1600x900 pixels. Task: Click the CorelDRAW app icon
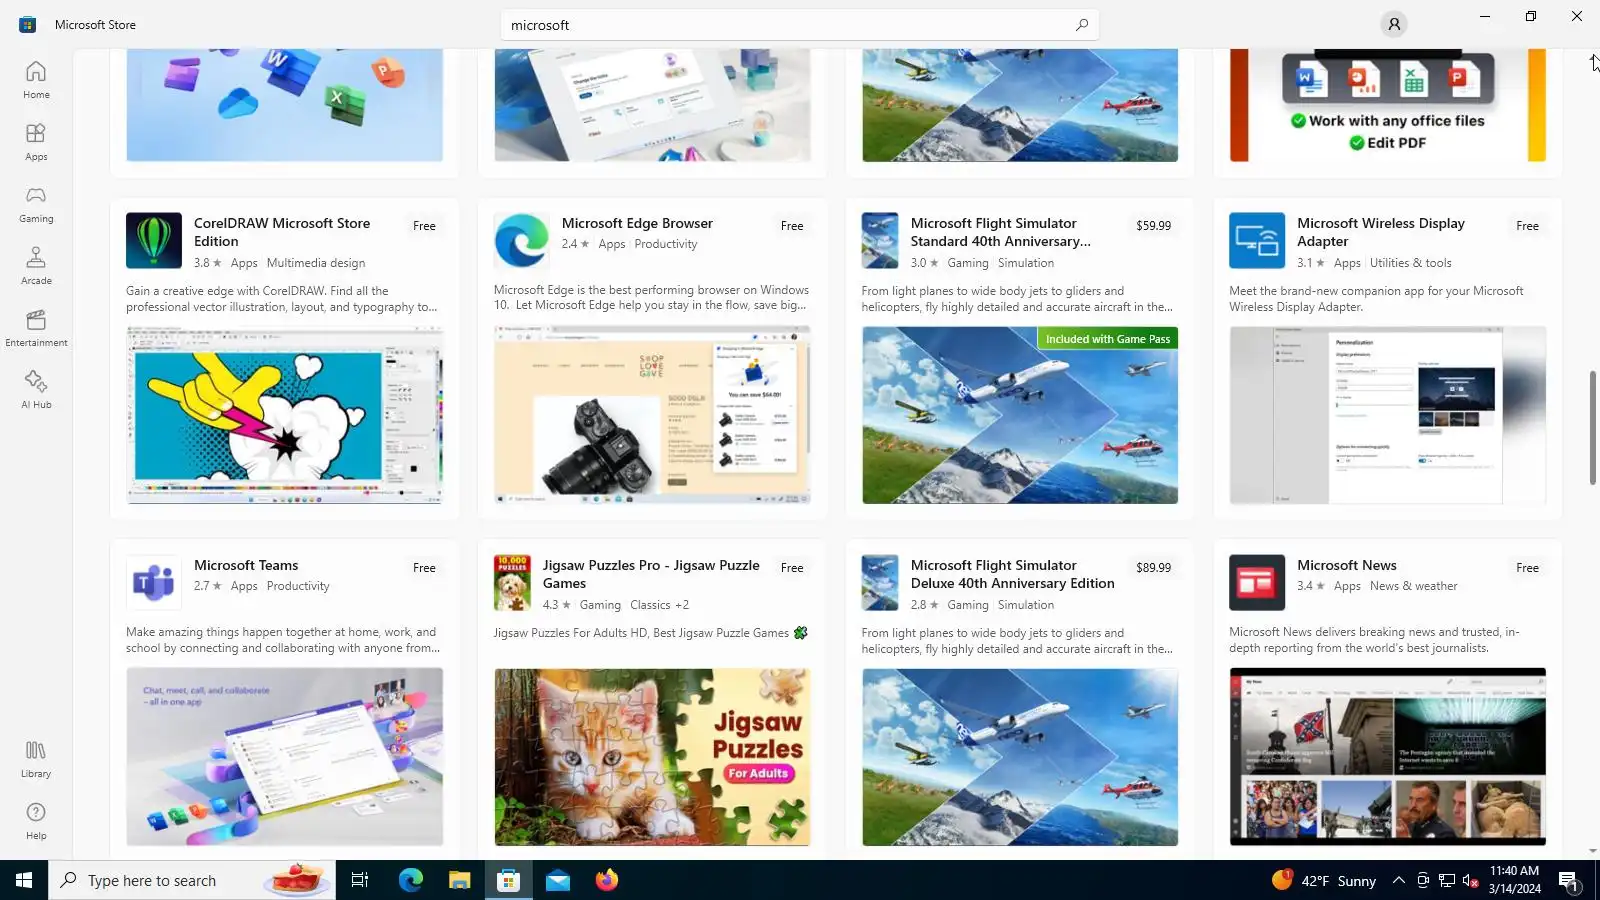point(154,241)
